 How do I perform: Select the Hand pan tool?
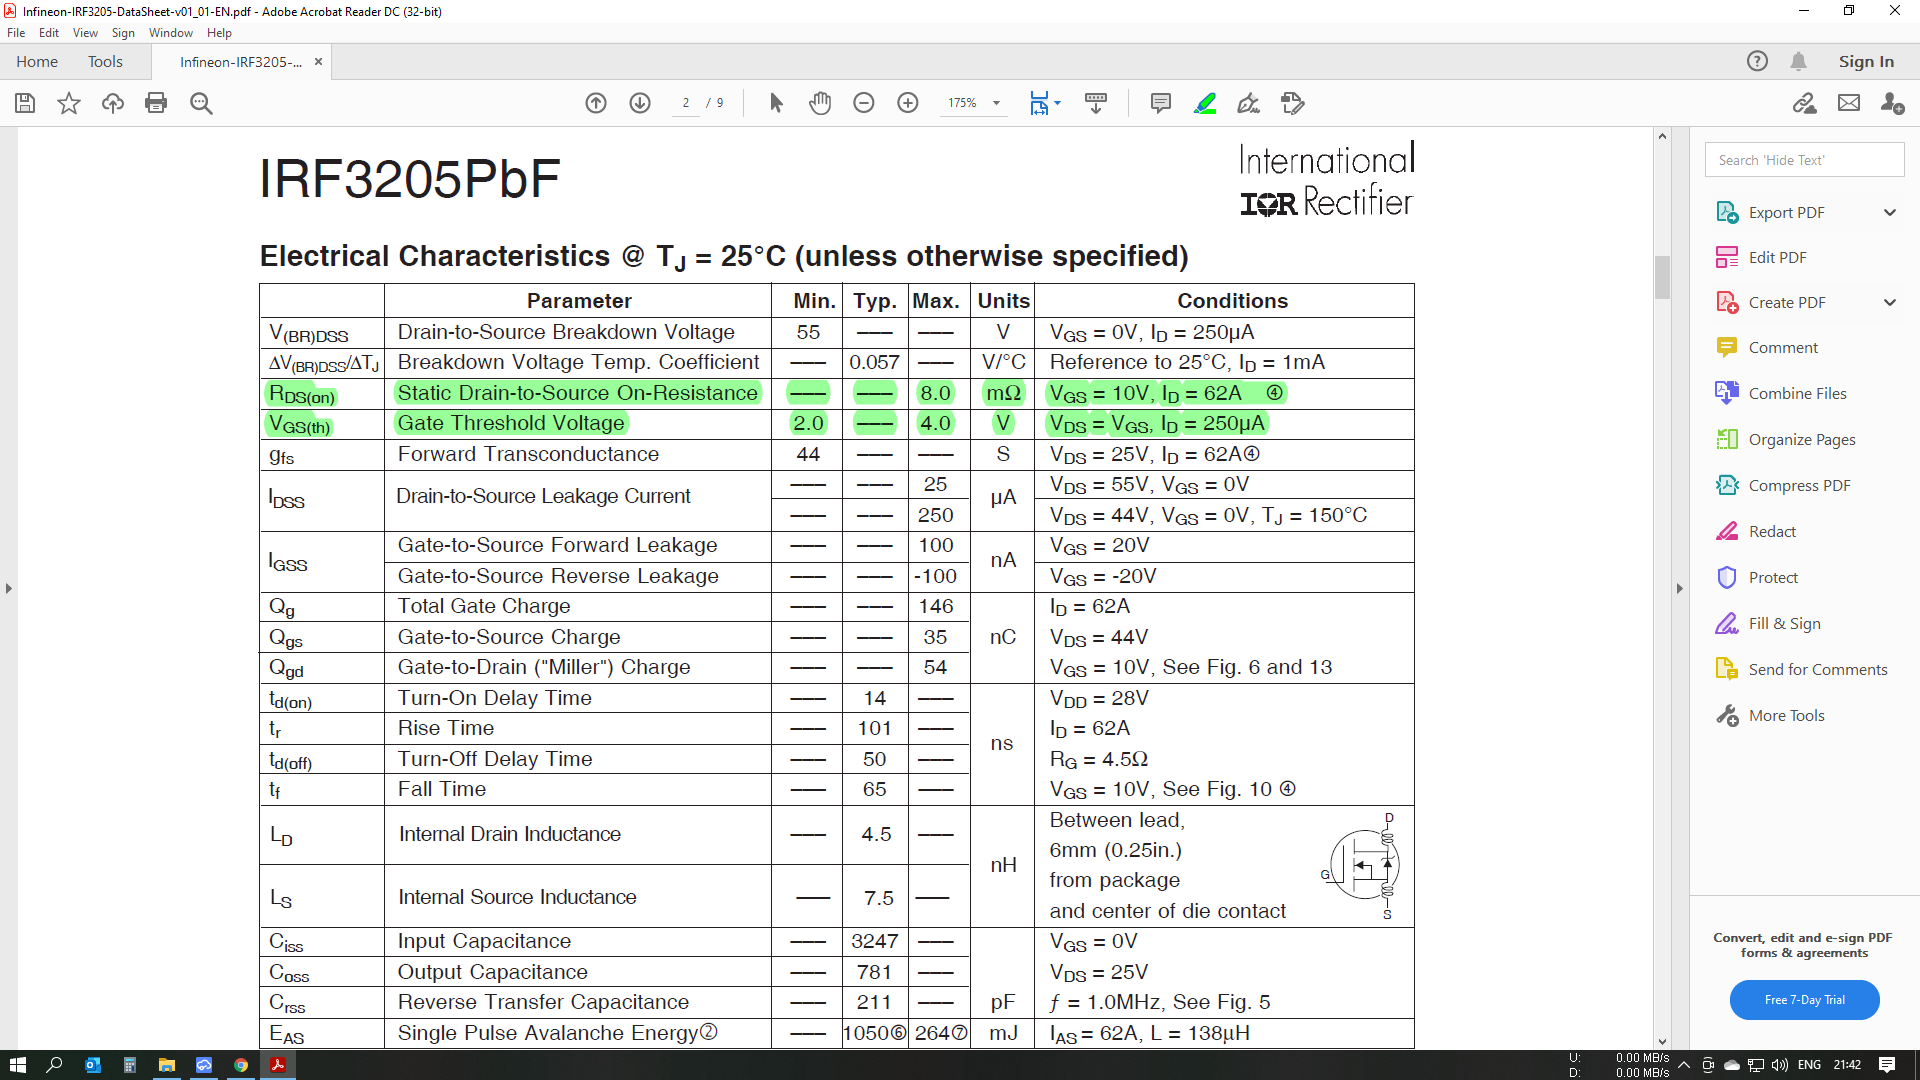(x=820, y=103)
